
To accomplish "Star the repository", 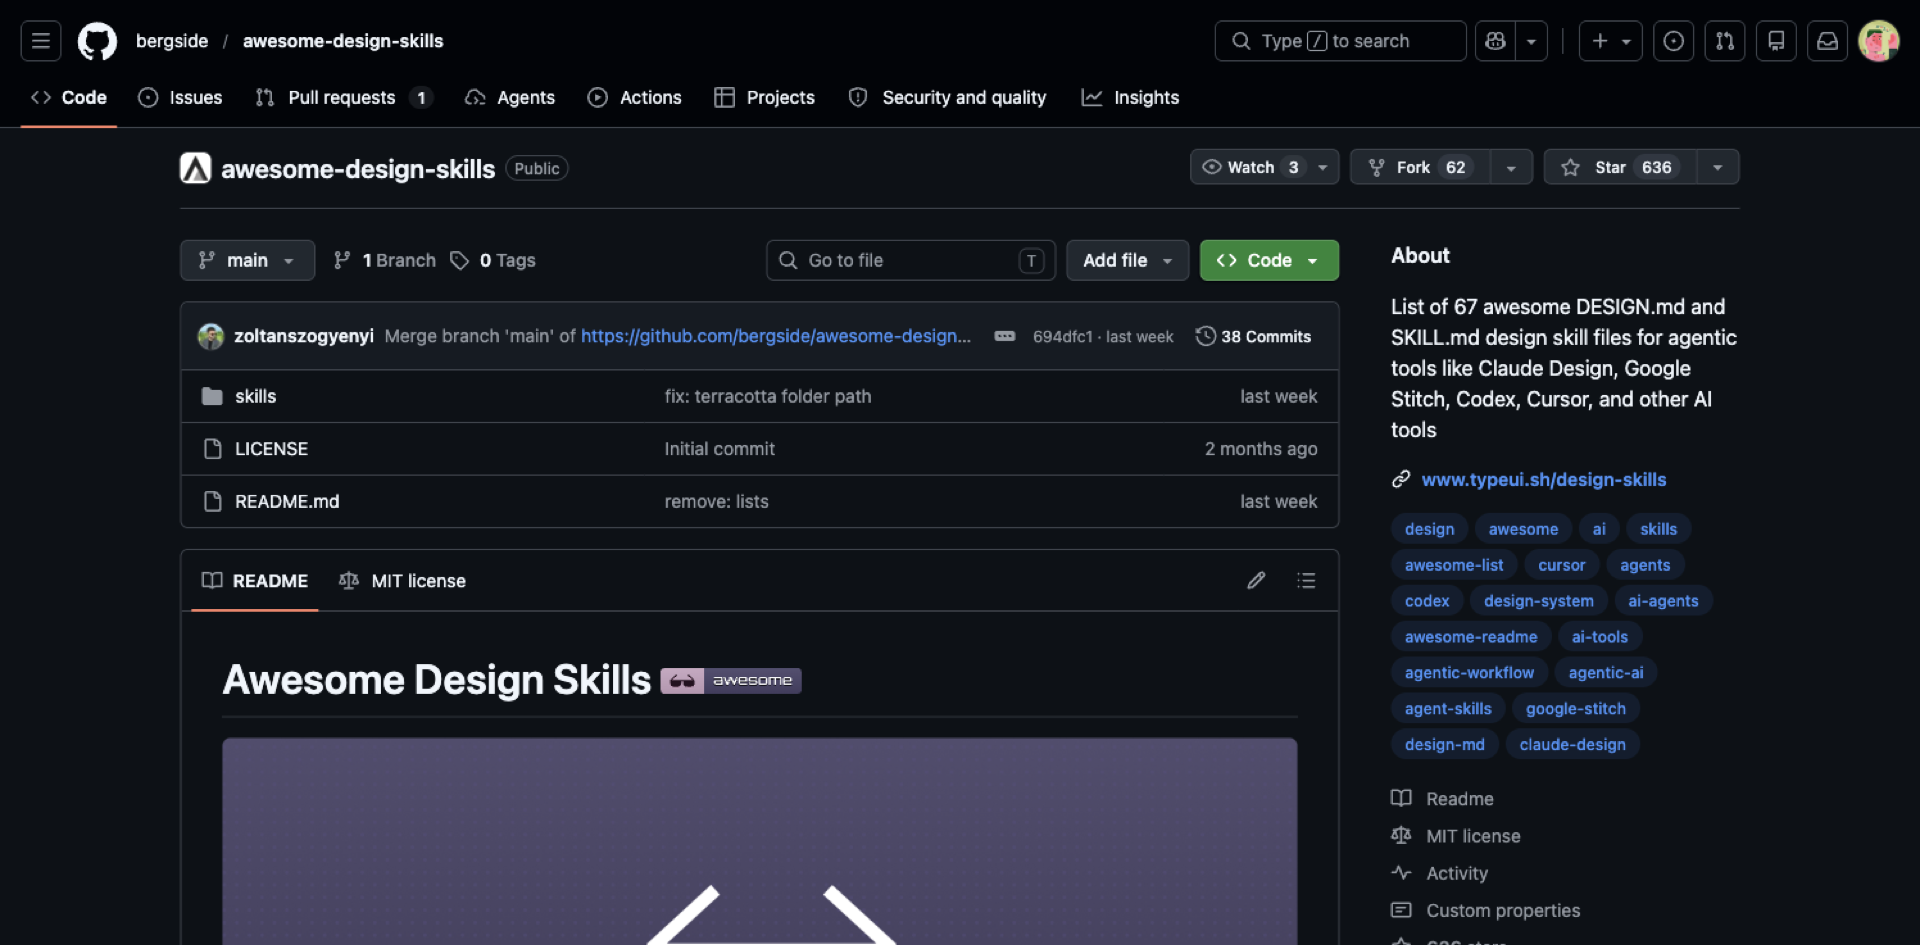I will coord(1620,167).
